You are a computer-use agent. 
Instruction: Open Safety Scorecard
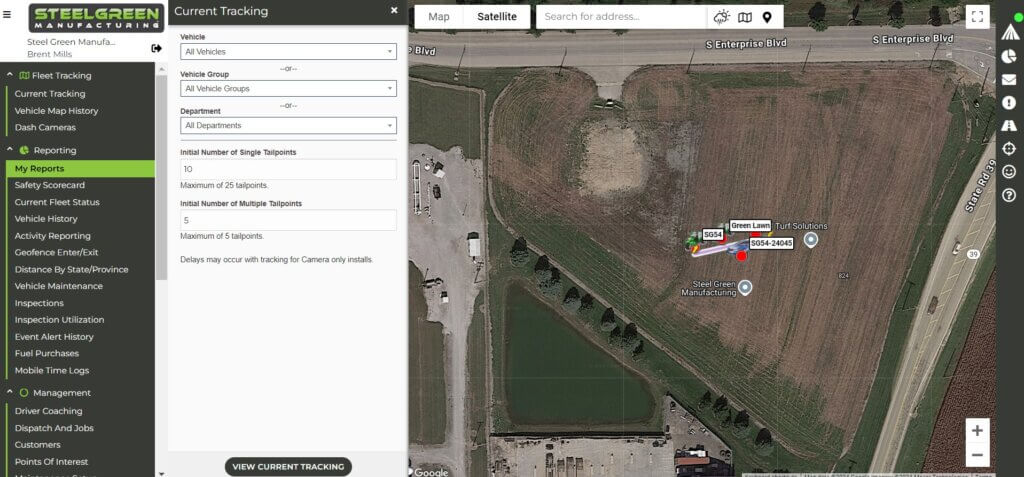[x=50, y=186]
